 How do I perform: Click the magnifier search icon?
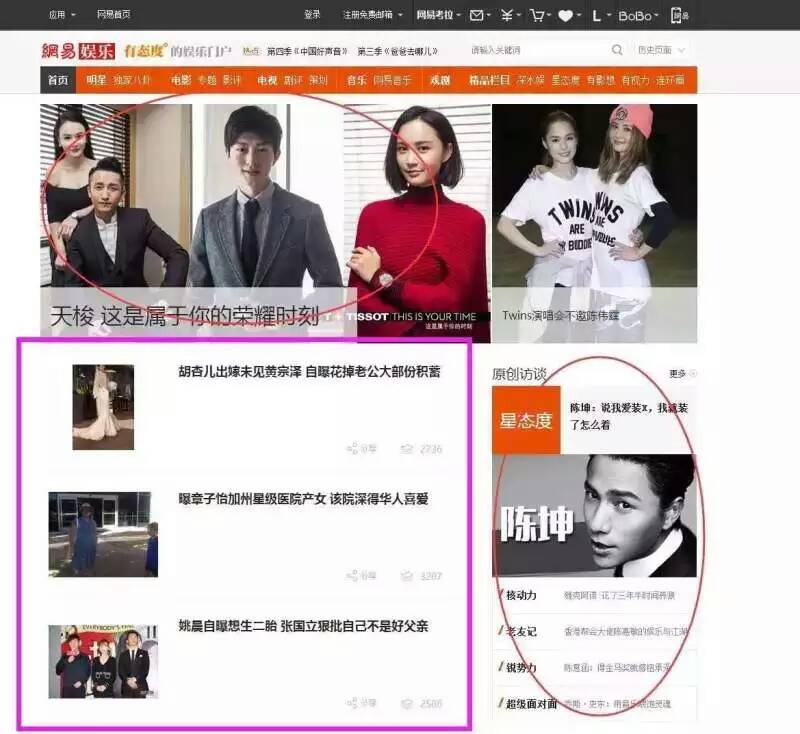(617, 50)
